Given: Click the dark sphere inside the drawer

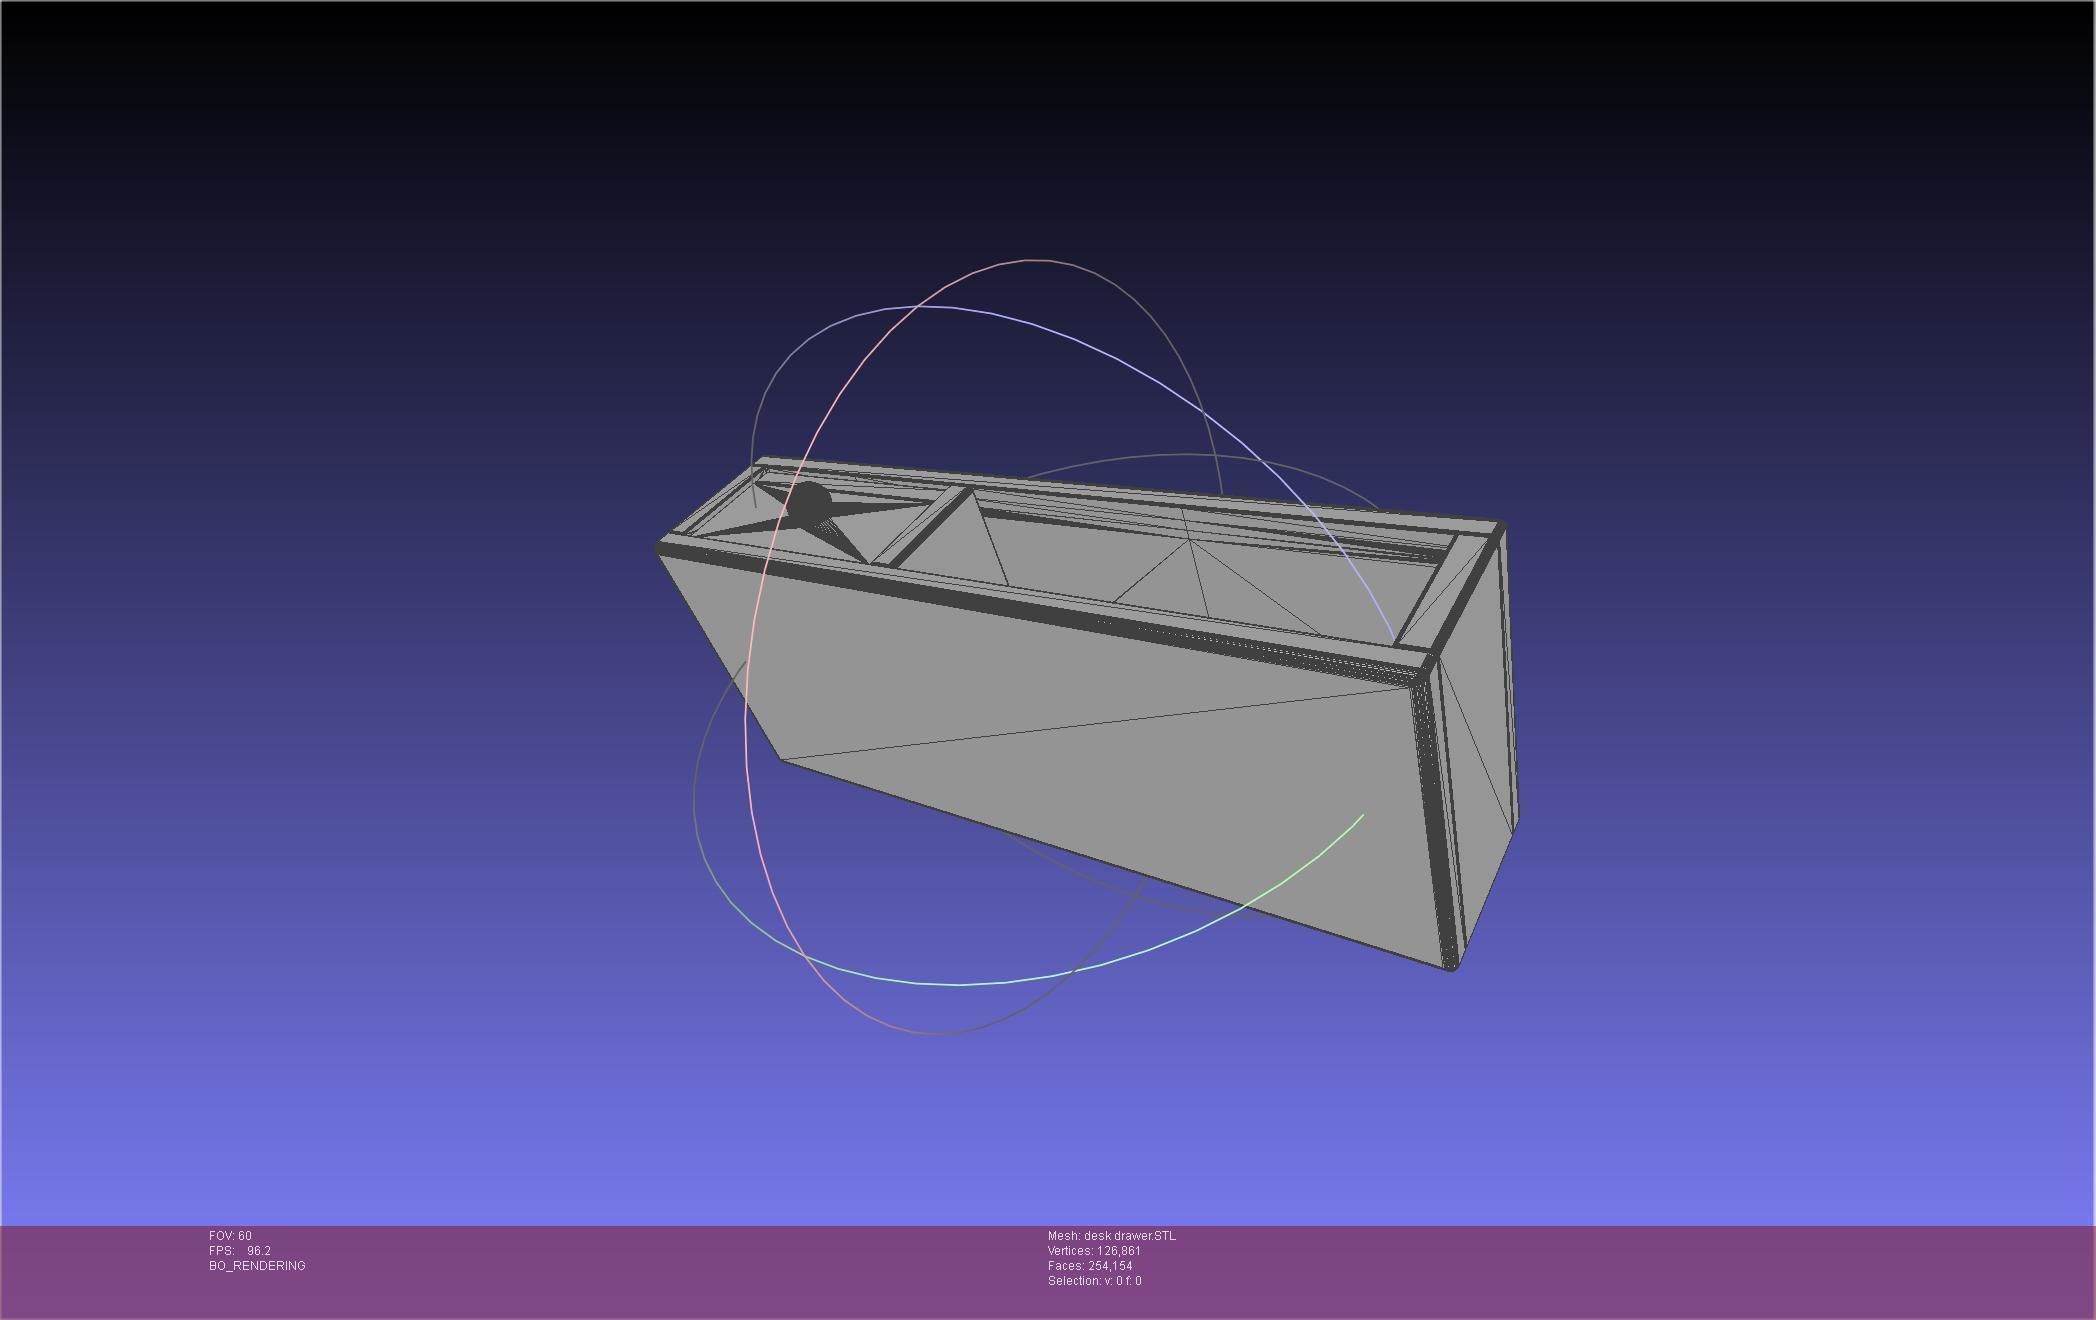Looking at the screenshot, I should pos(809,502).
